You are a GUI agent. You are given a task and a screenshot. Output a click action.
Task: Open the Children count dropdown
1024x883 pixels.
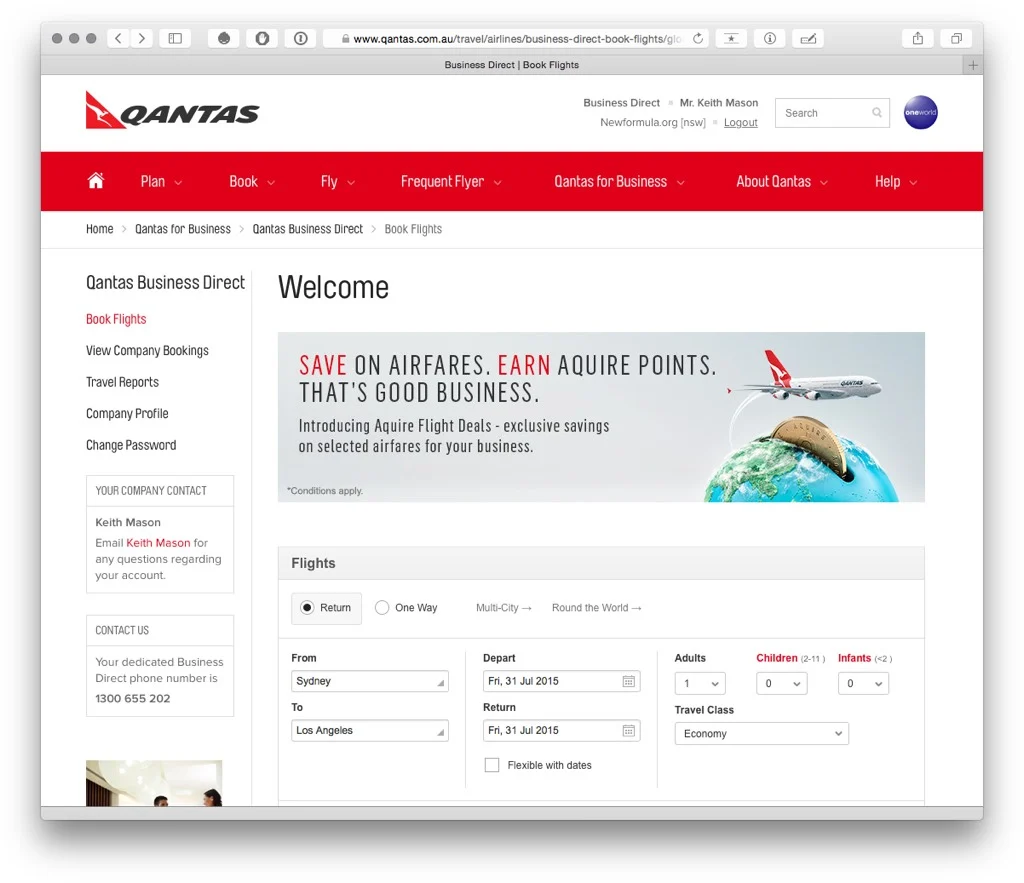tap(781, 683)
